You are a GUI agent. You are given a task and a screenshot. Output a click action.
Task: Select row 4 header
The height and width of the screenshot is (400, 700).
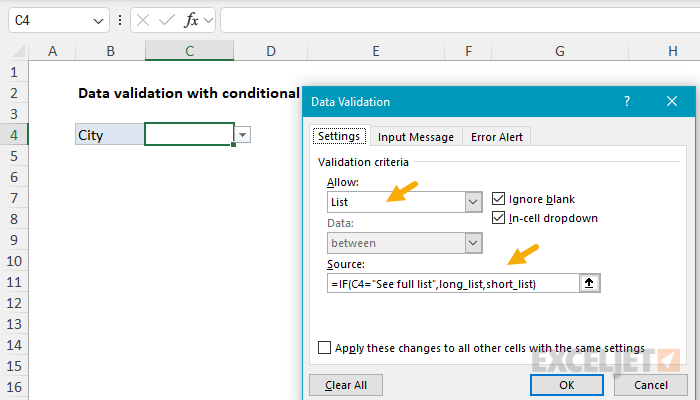pyautogui.click(x=14, y=134)
